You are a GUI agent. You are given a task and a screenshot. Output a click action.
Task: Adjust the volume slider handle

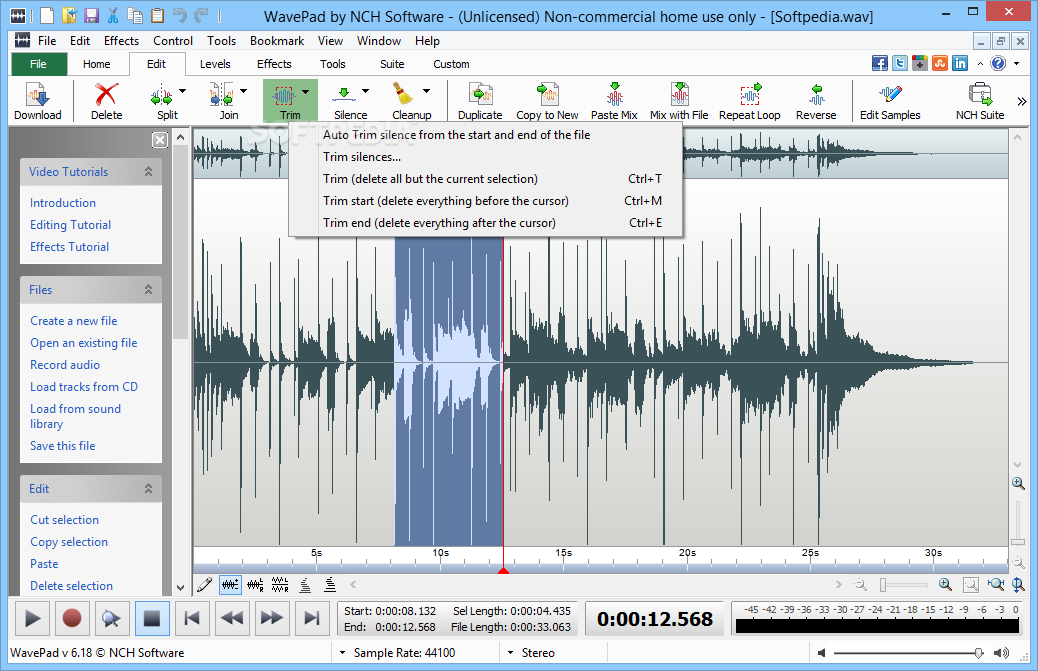click(978, 653)
